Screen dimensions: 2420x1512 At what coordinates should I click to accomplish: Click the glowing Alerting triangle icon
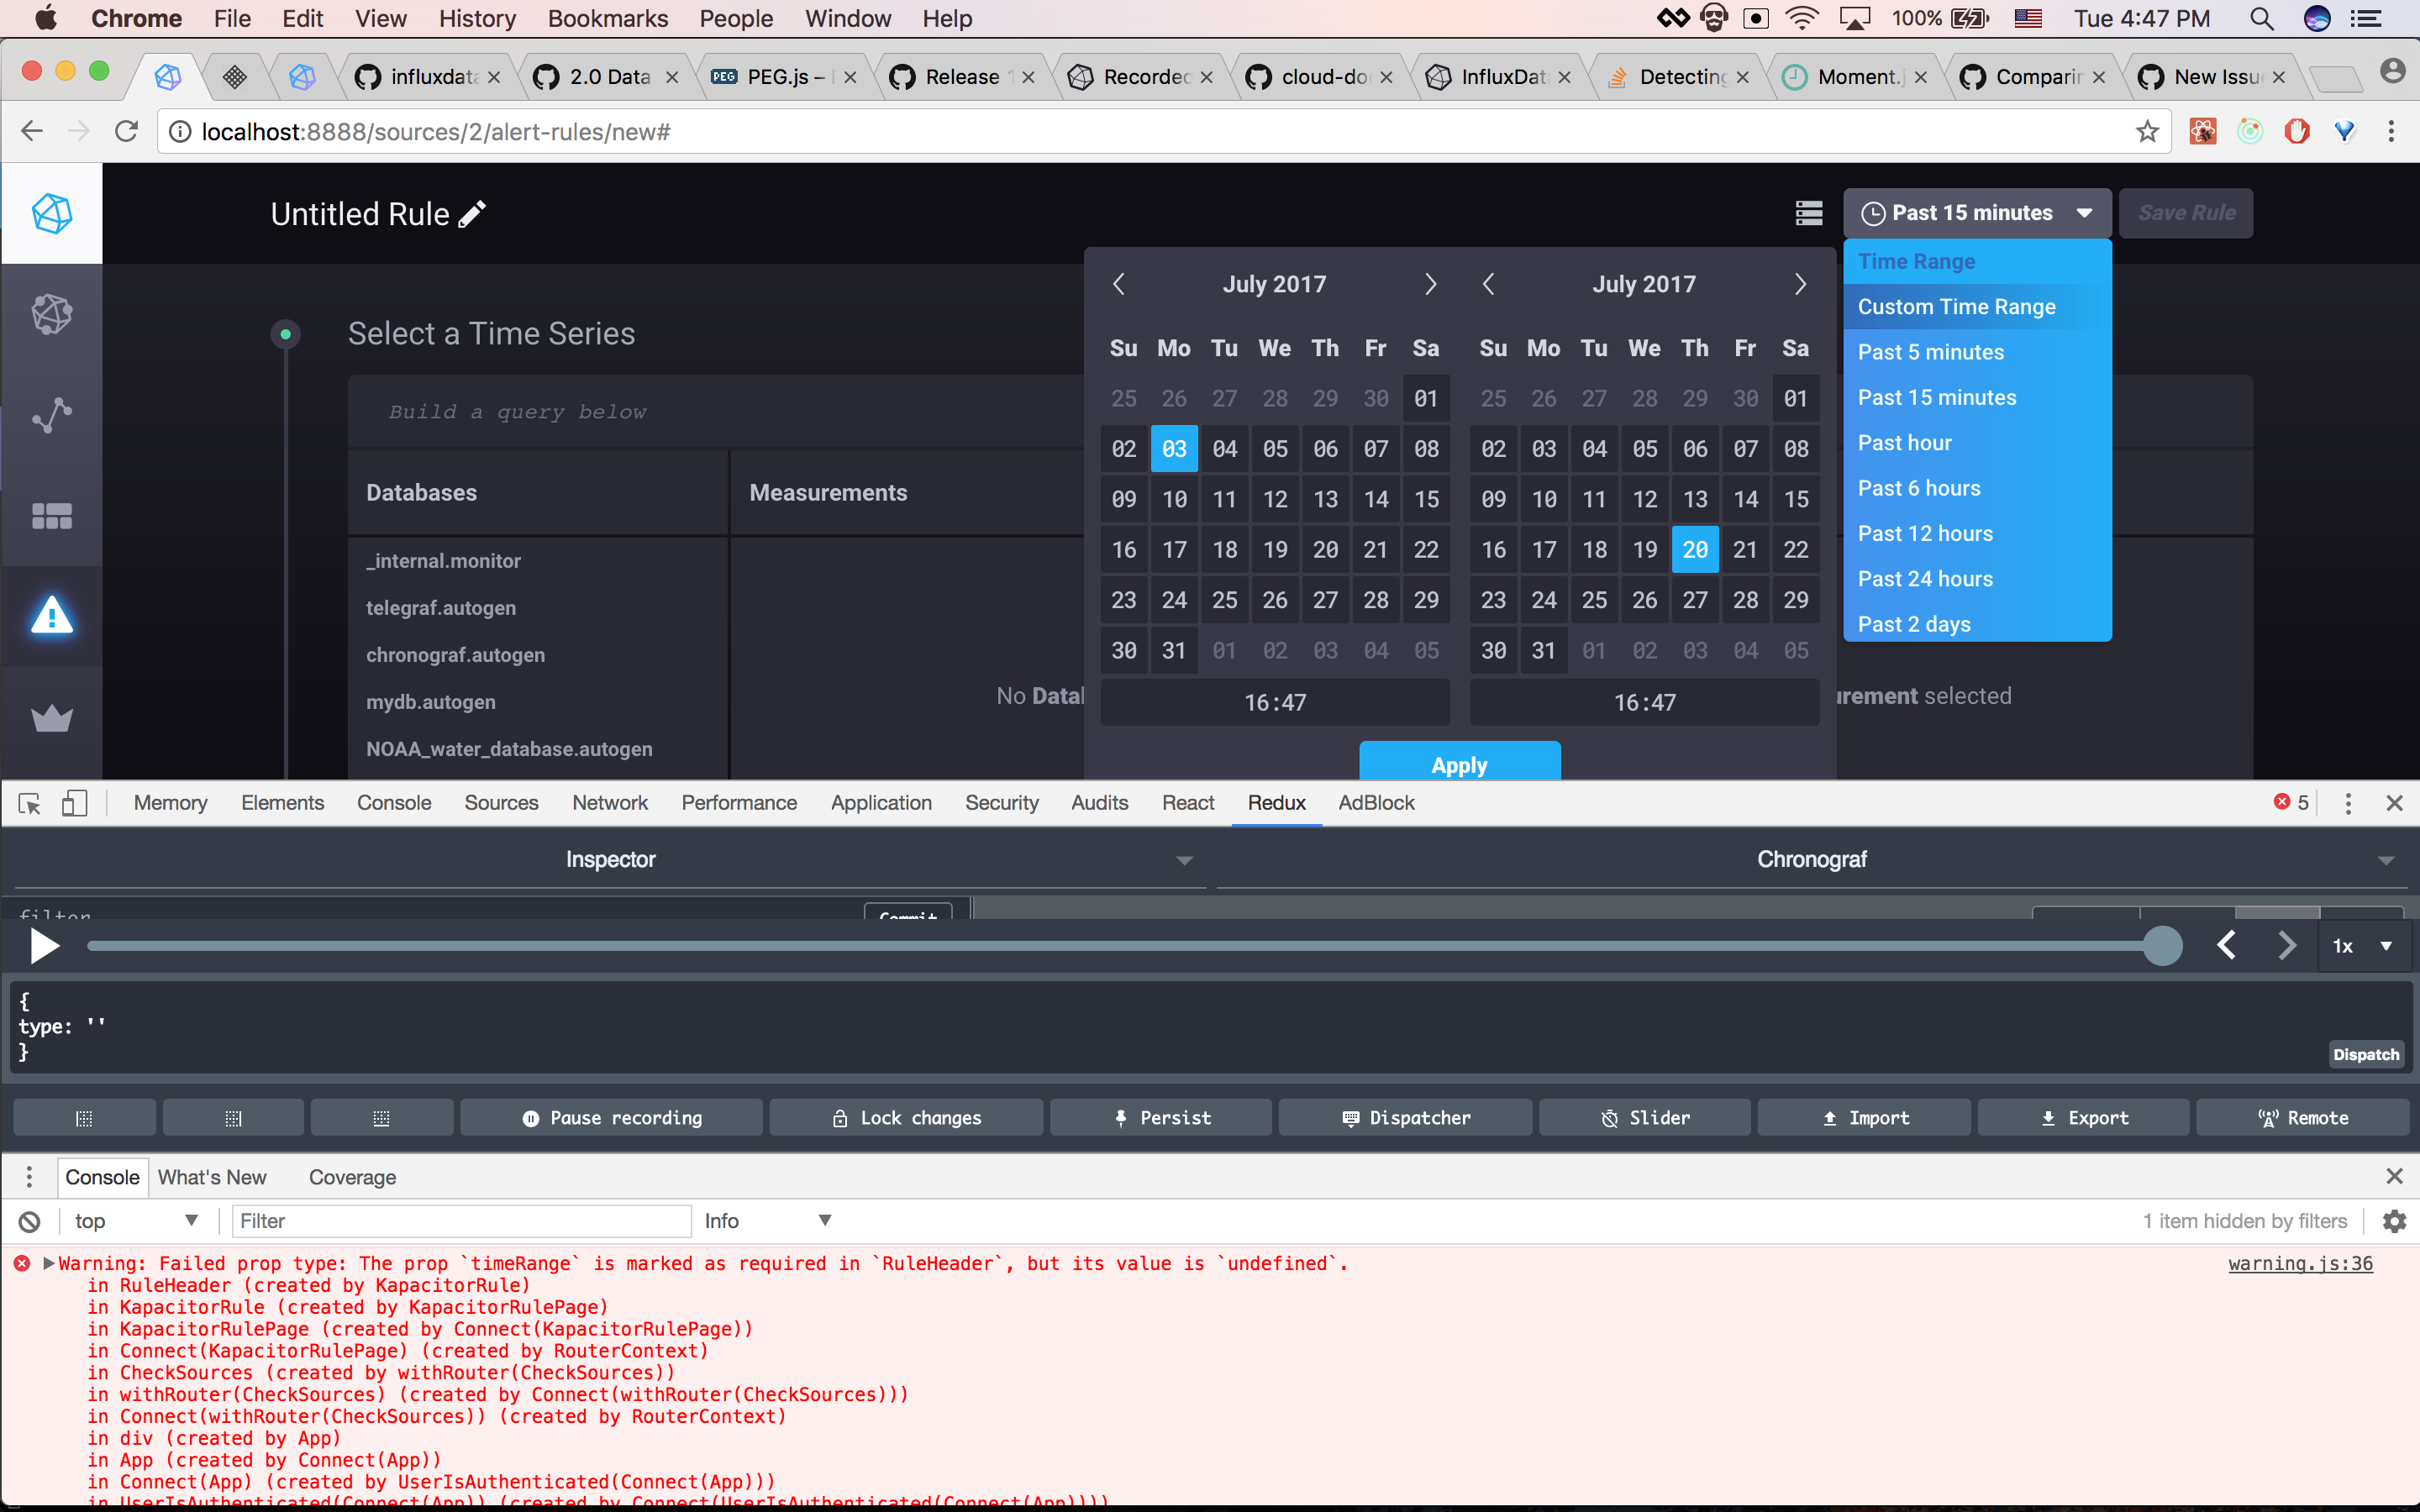51,616
